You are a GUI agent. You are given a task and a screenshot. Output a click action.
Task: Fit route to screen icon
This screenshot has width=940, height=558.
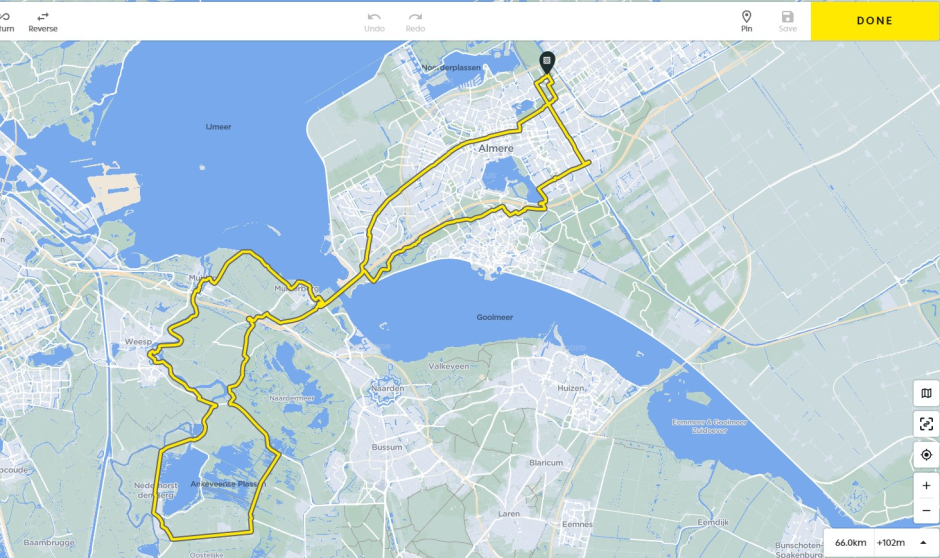click(x=926, y=424)
